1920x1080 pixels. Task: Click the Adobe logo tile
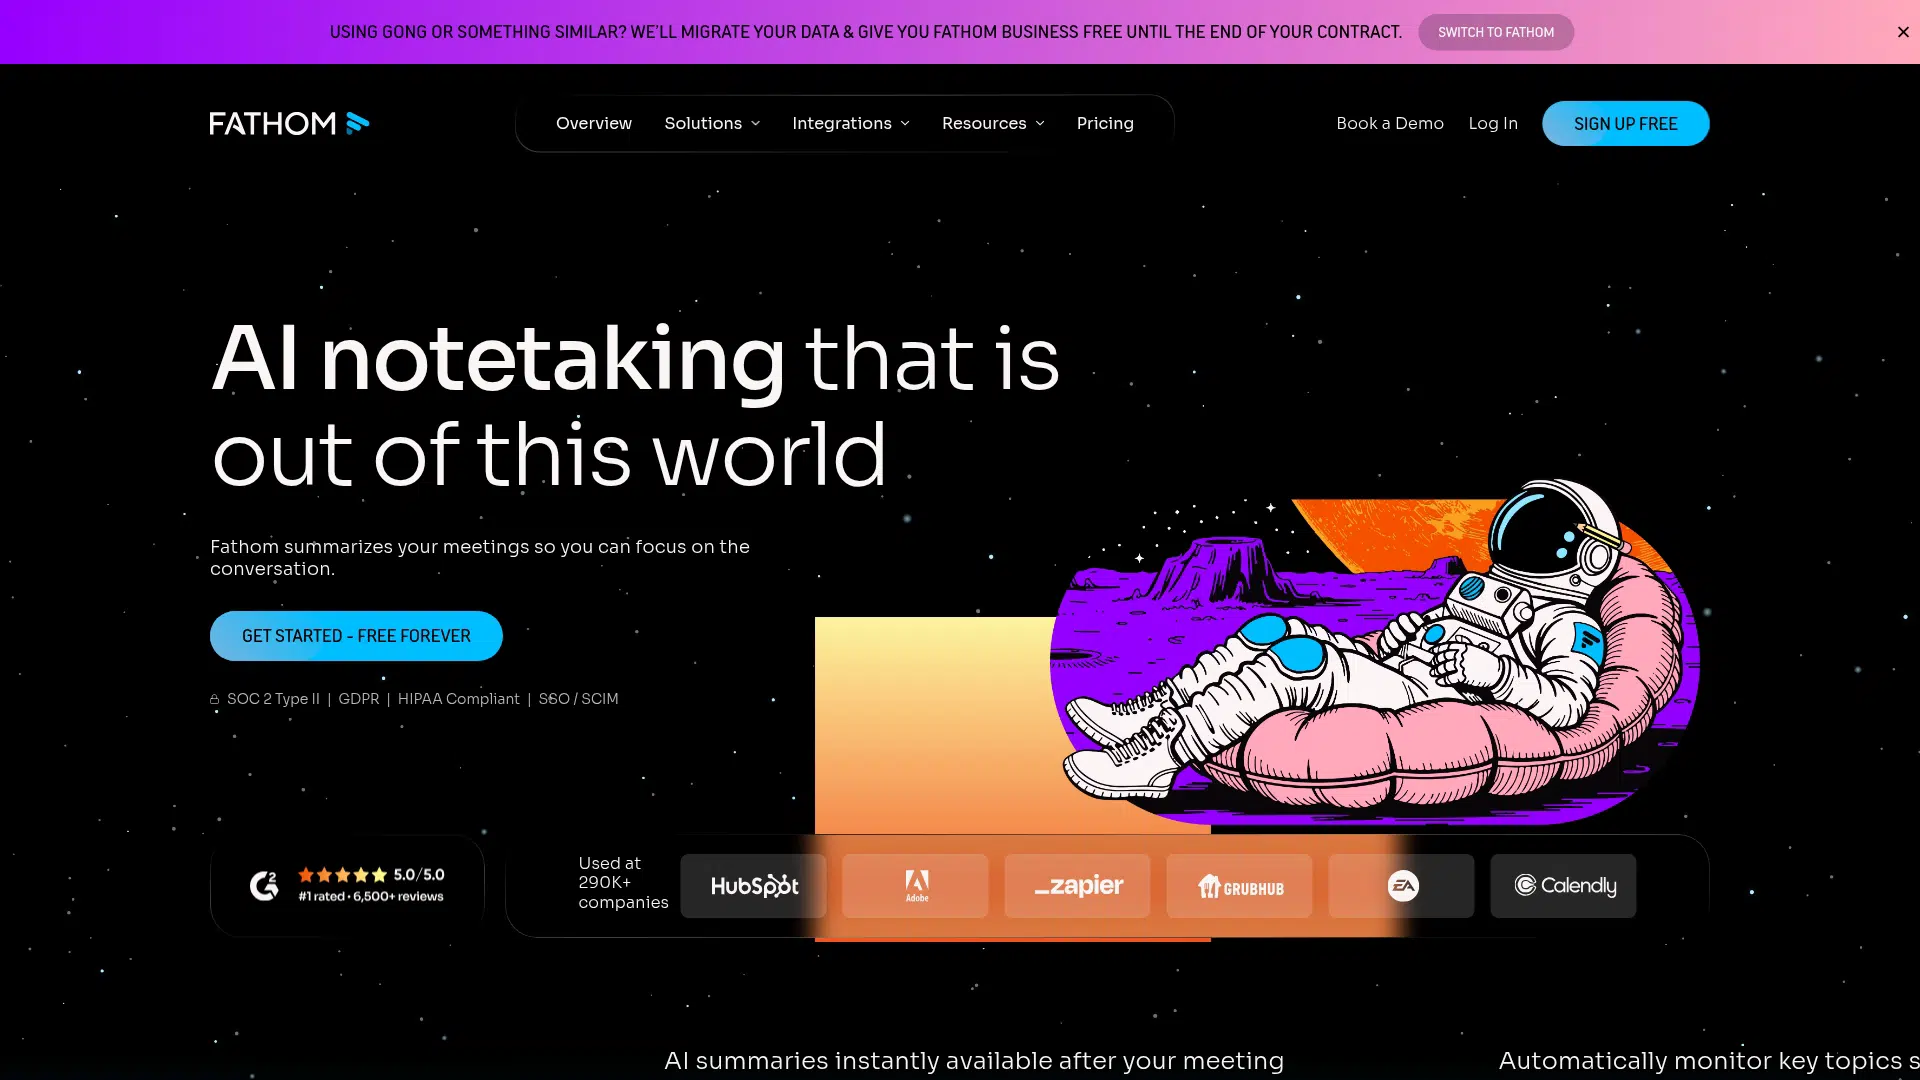tap(915, 886)
